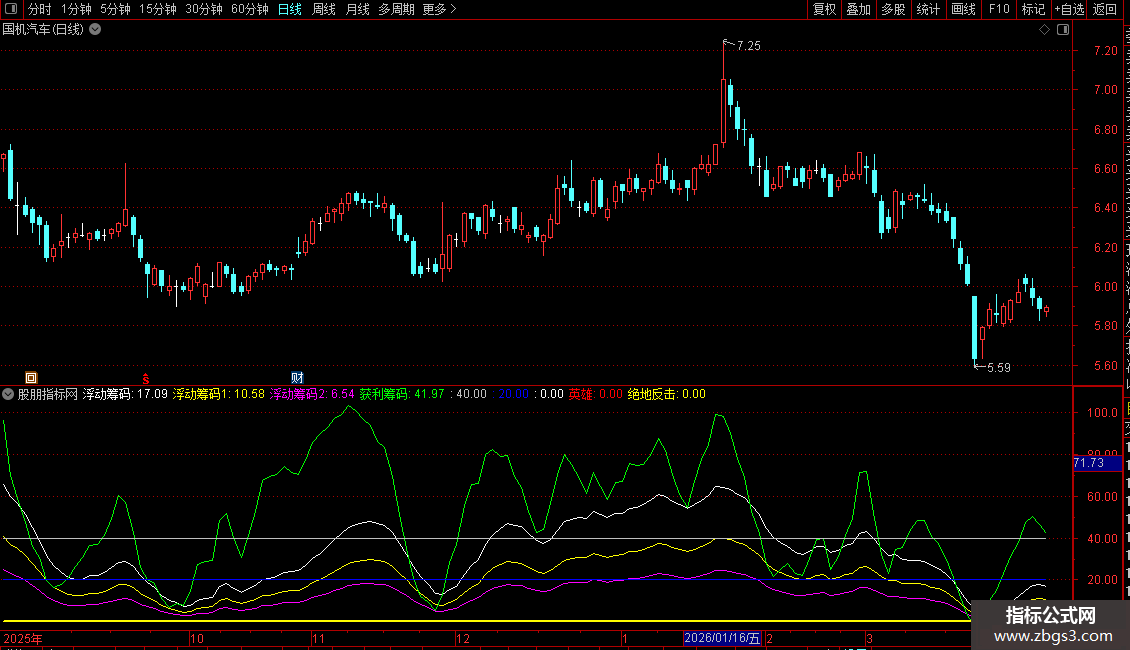Screen dimensions: 1130x650
Task: Switch to the 分时 chart tab
Action: 39,10
